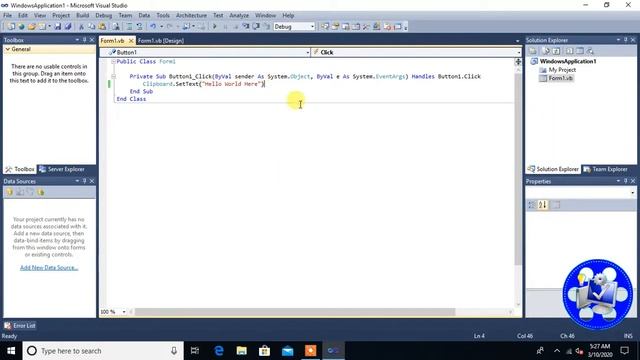Click the Start Debugging play icon

(x=215, y=27)
